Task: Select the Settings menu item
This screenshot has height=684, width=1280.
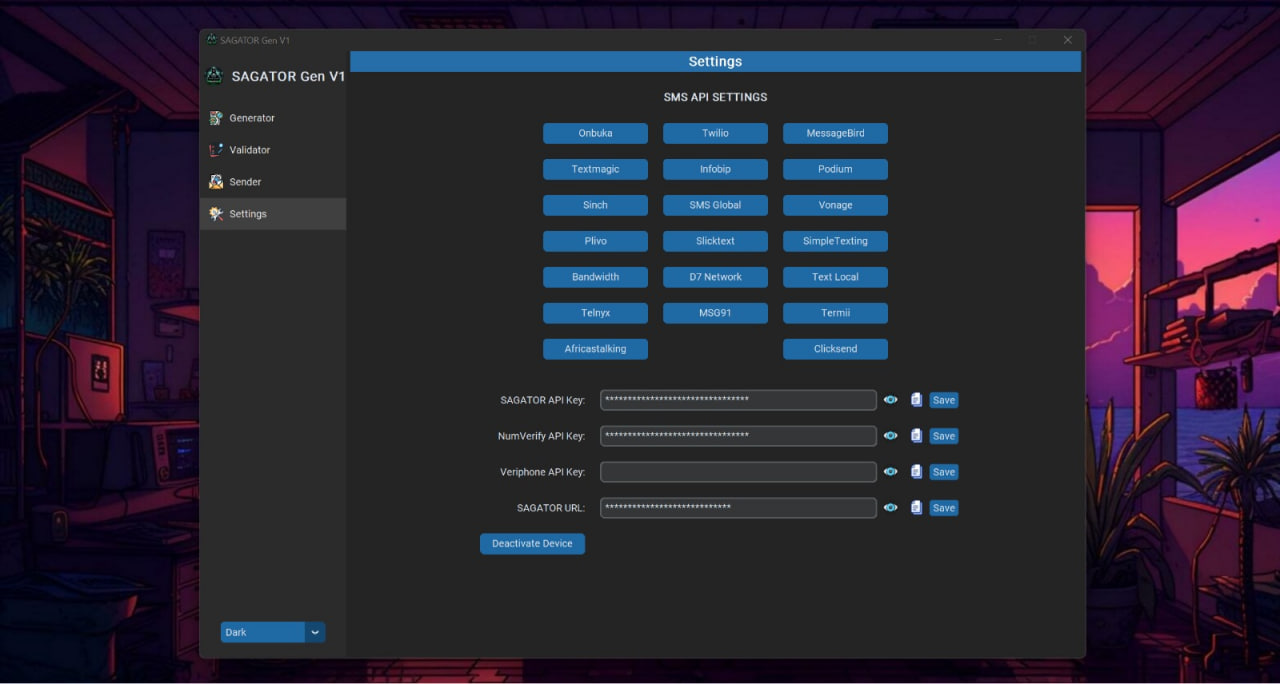Action: click(x=273, y=214)
